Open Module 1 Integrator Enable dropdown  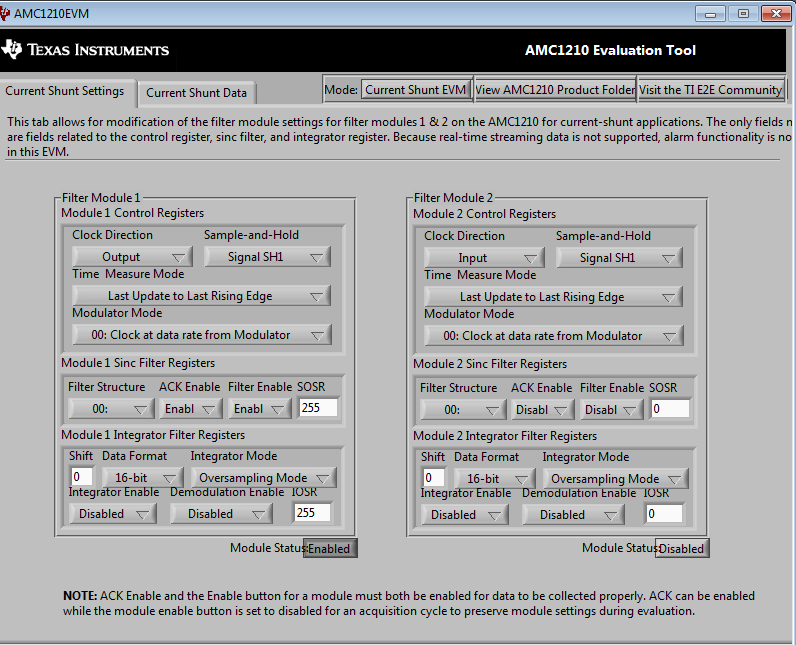[x=112, y=514]
